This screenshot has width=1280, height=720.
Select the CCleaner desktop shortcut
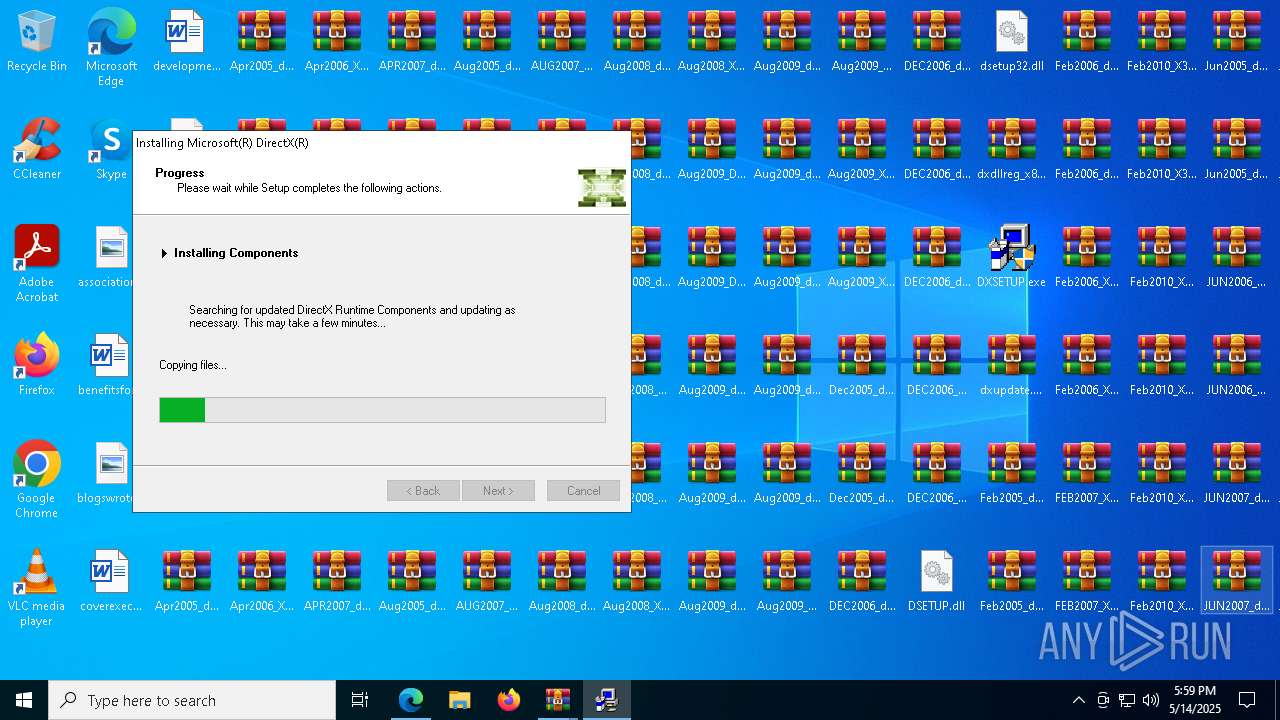tap(37, 150)
